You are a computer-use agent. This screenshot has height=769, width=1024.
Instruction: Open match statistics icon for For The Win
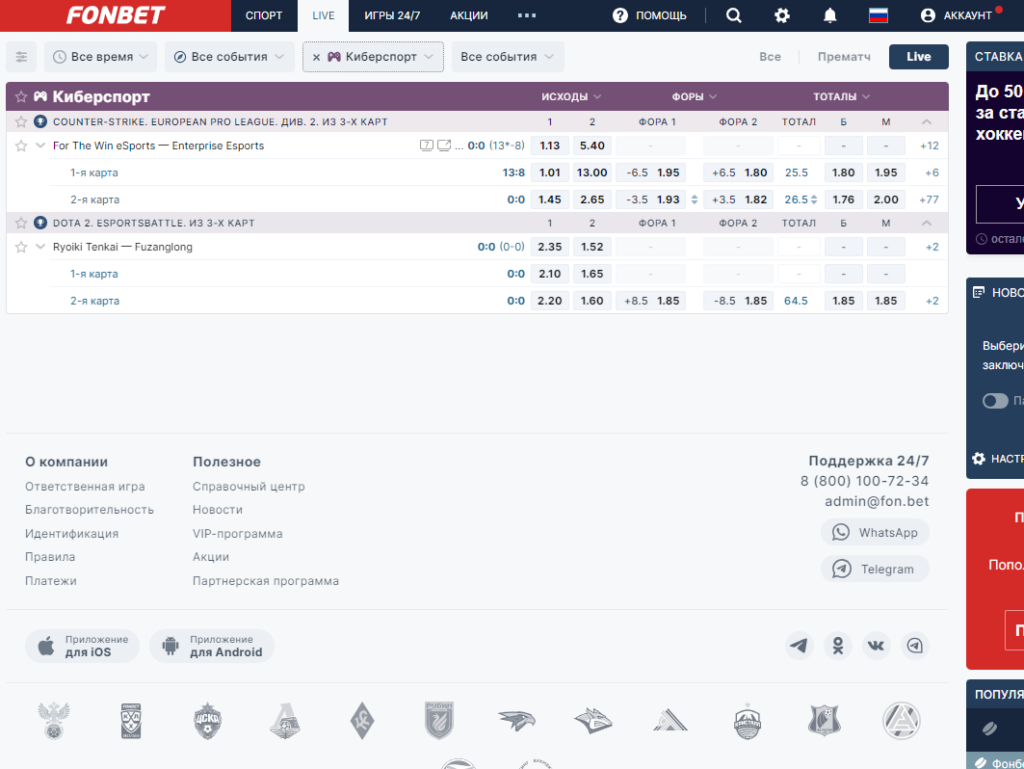(426, 146)
